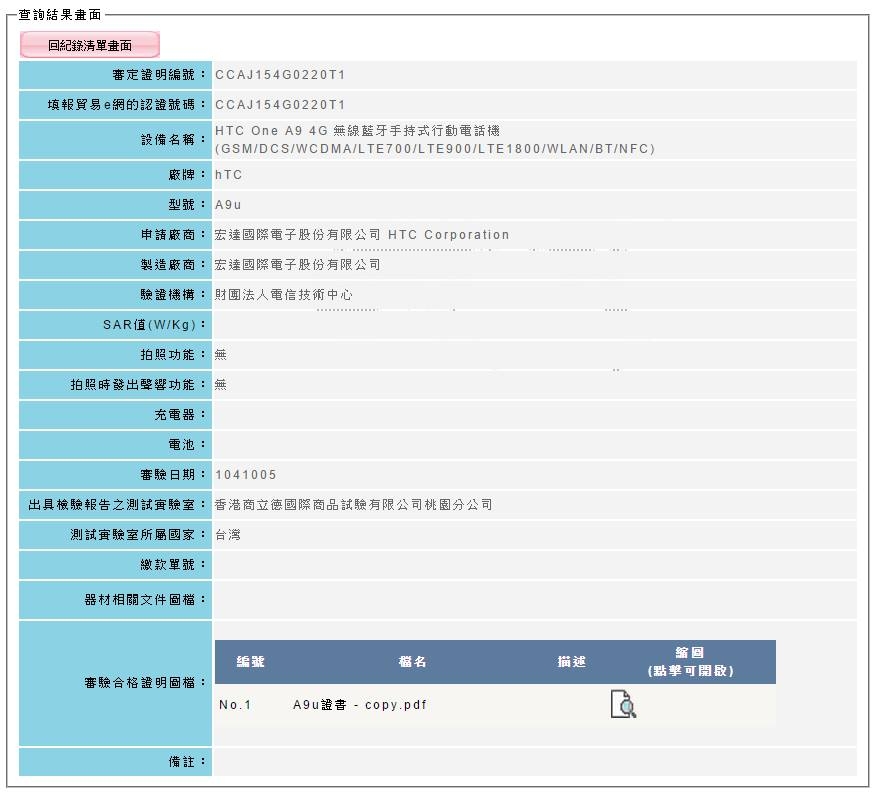Click the 描述 column header
880x798 pixels.
point(572,662)
